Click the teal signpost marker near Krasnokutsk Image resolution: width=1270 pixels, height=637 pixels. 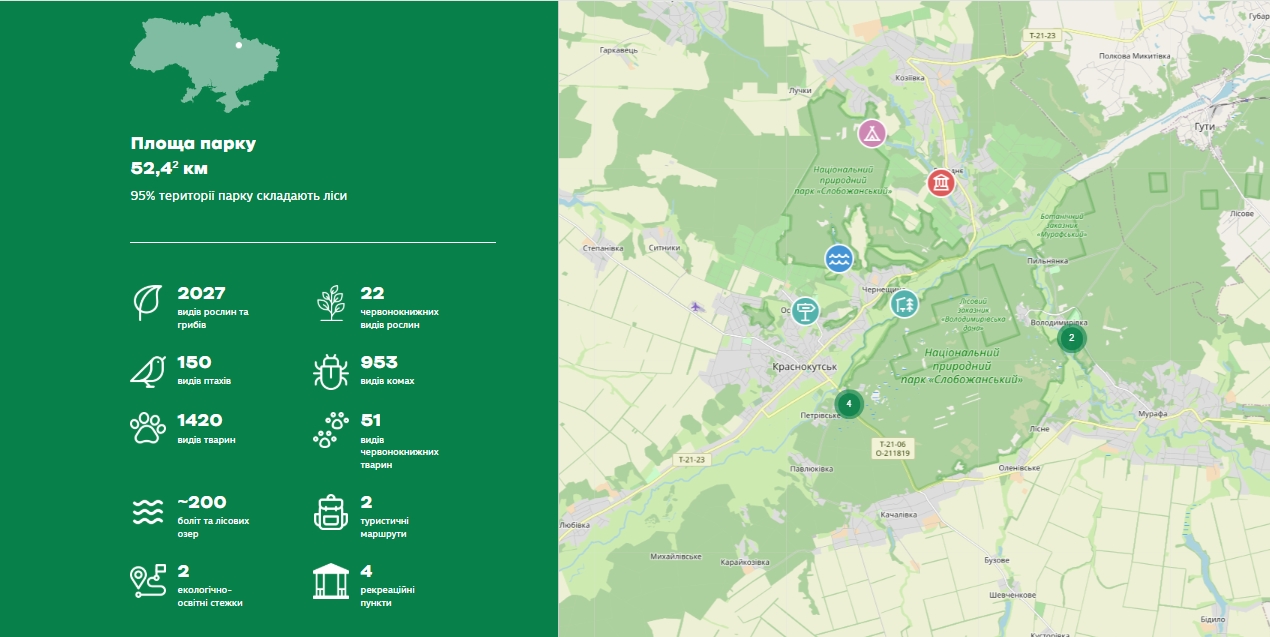tap(805, 310)
